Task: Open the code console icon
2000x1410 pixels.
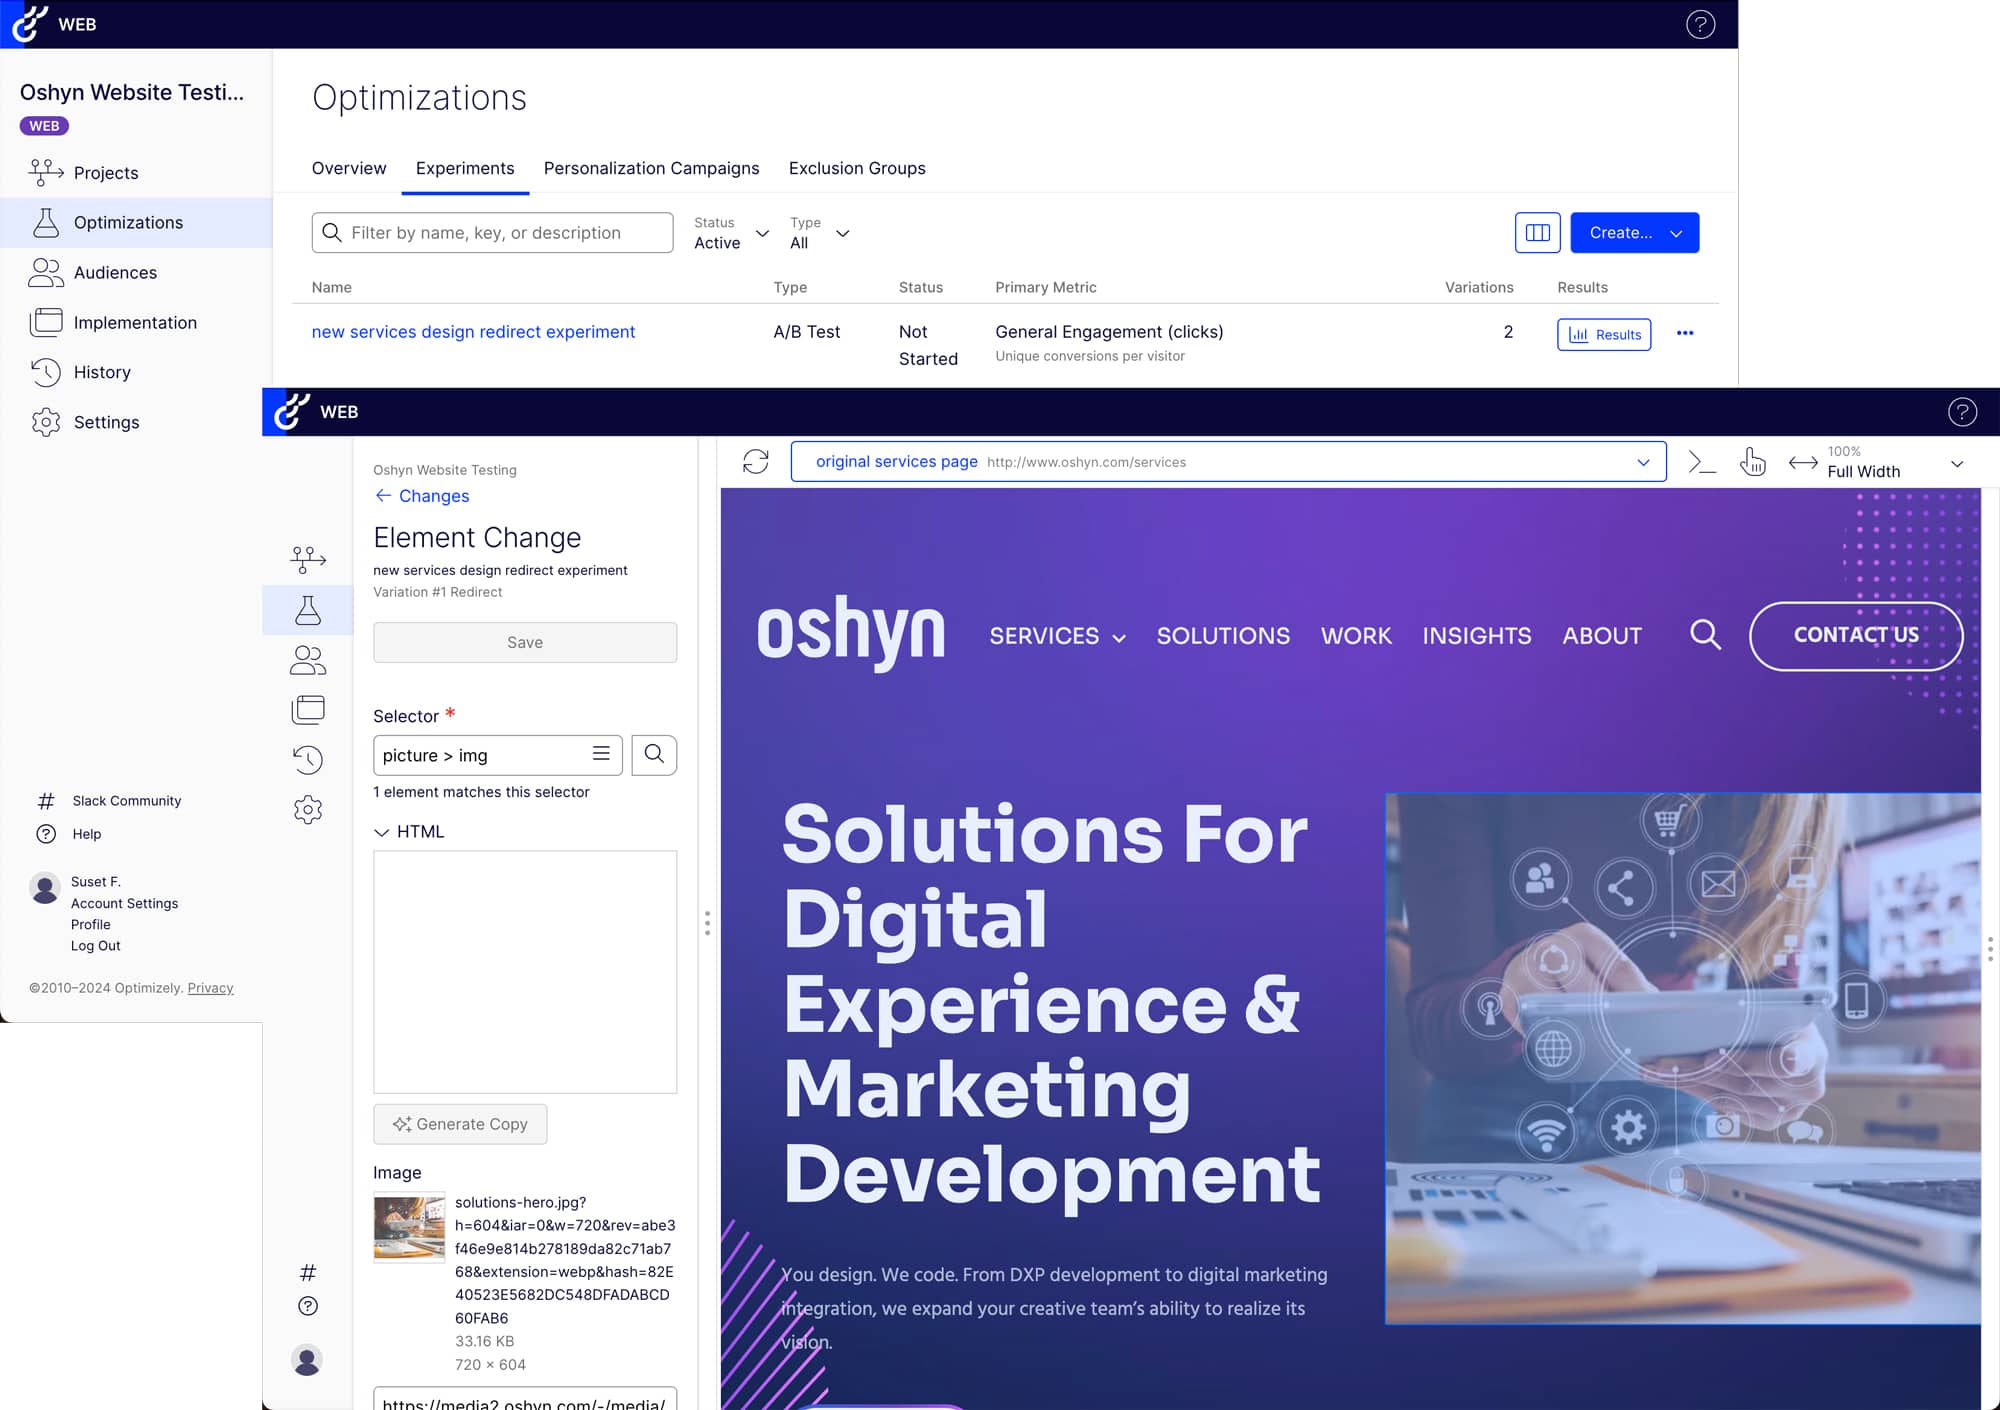Action: pyautogui.click(x=1702, y=461)
